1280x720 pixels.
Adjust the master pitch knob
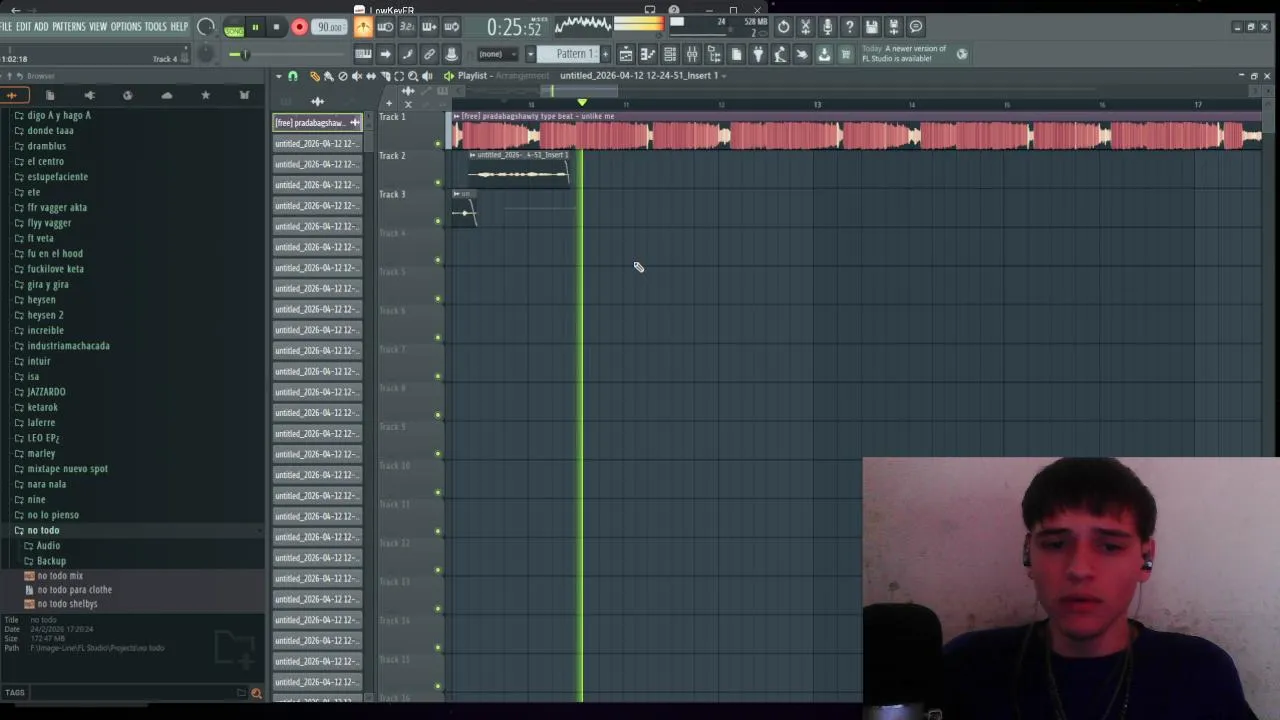[205, 54]
